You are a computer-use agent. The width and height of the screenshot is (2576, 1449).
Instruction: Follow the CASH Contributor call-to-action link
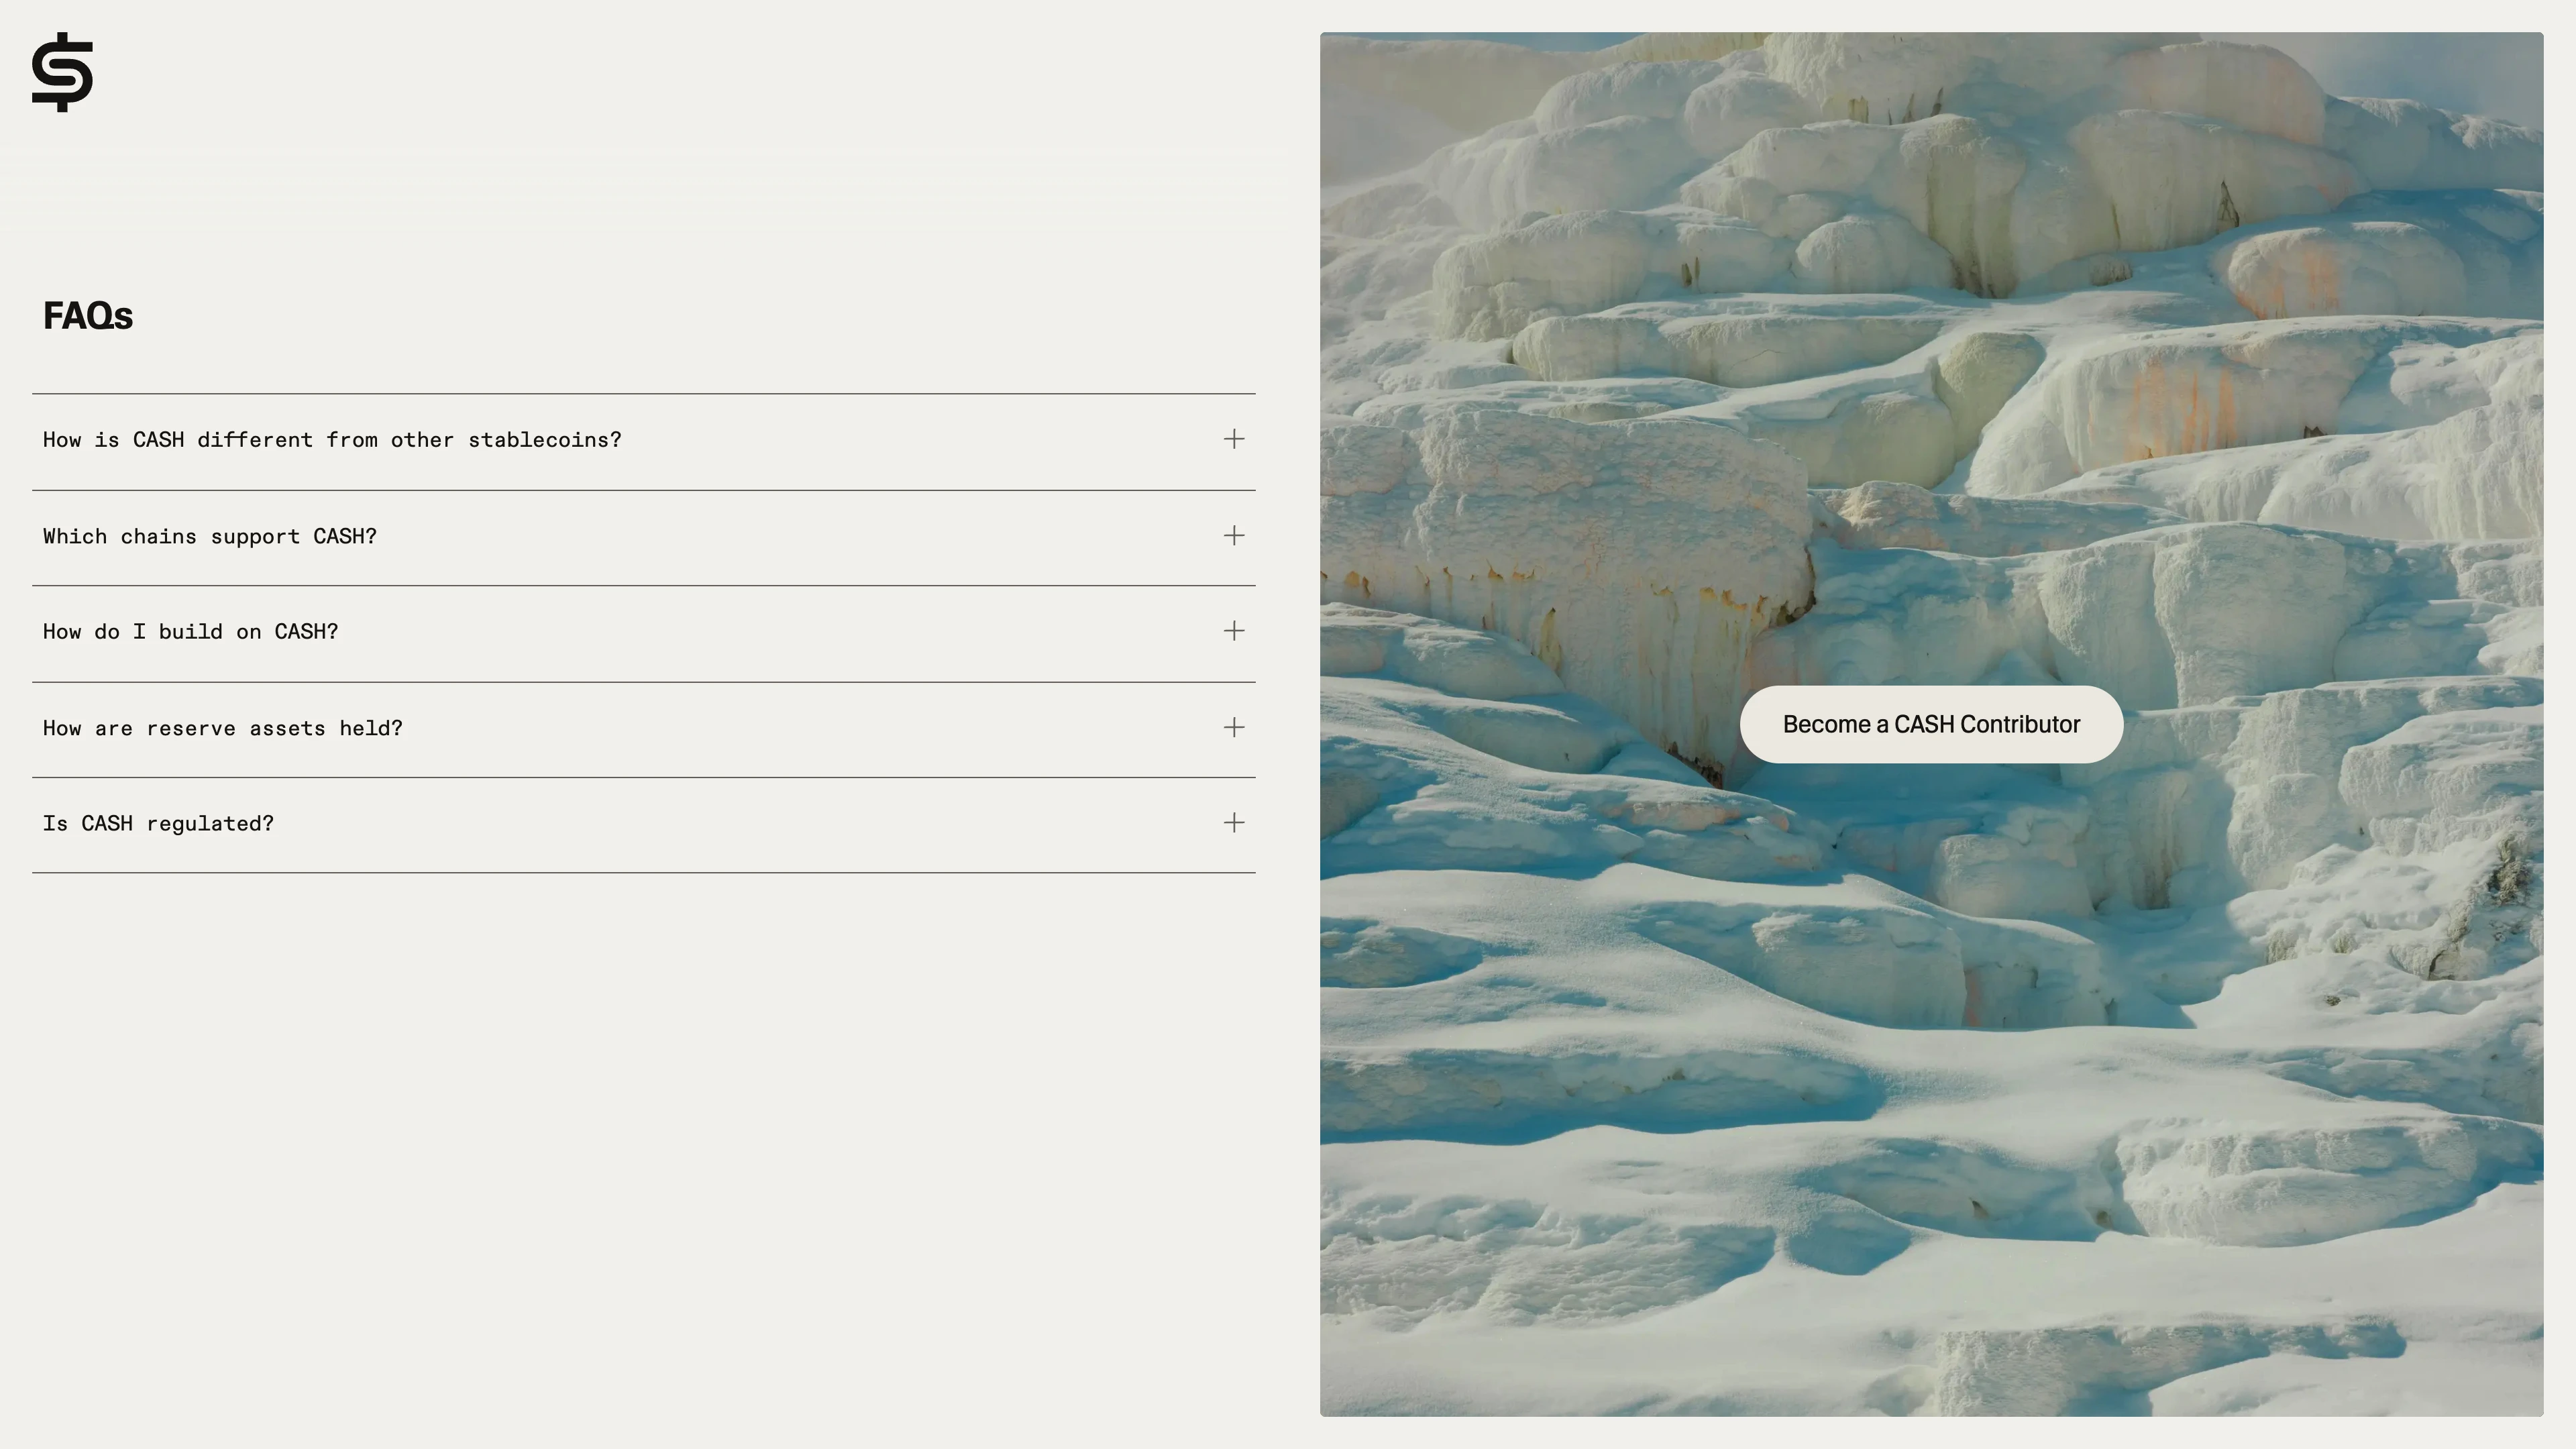point(1931,724)
